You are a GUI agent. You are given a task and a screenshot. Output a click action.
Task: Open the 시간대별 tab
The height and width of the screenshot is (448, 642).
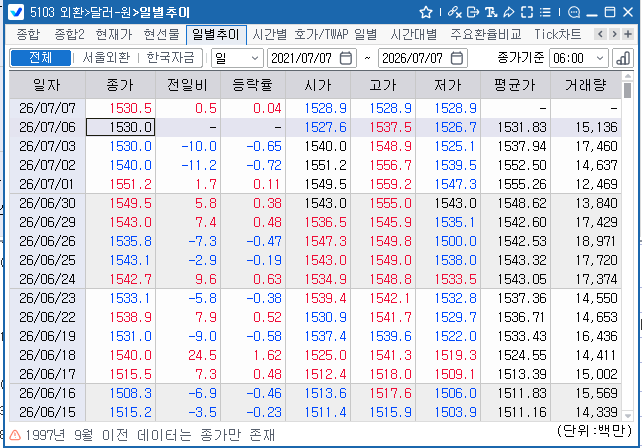(x=414, y=34)
